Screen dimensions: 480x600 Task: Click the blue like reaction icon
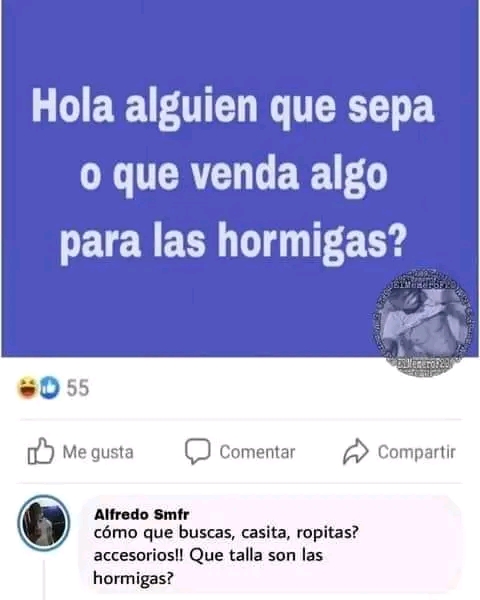50,387
